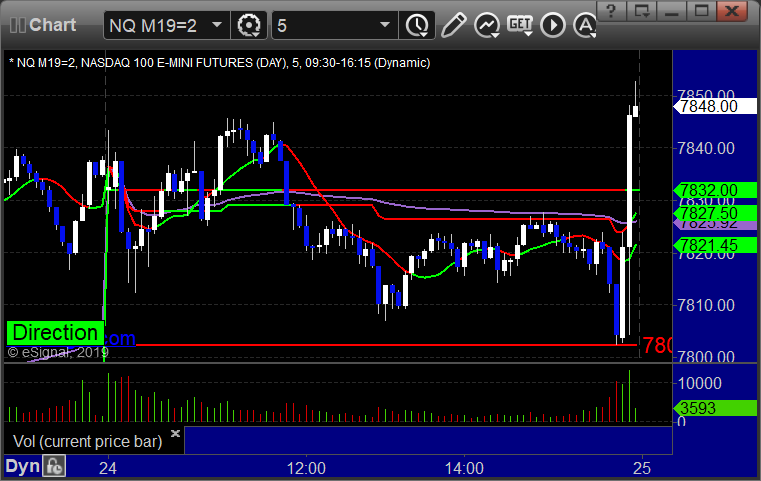Expand the NQ M19=2 symbol dropdown
The height and width of the screenshot is (481, 761).
217,25
